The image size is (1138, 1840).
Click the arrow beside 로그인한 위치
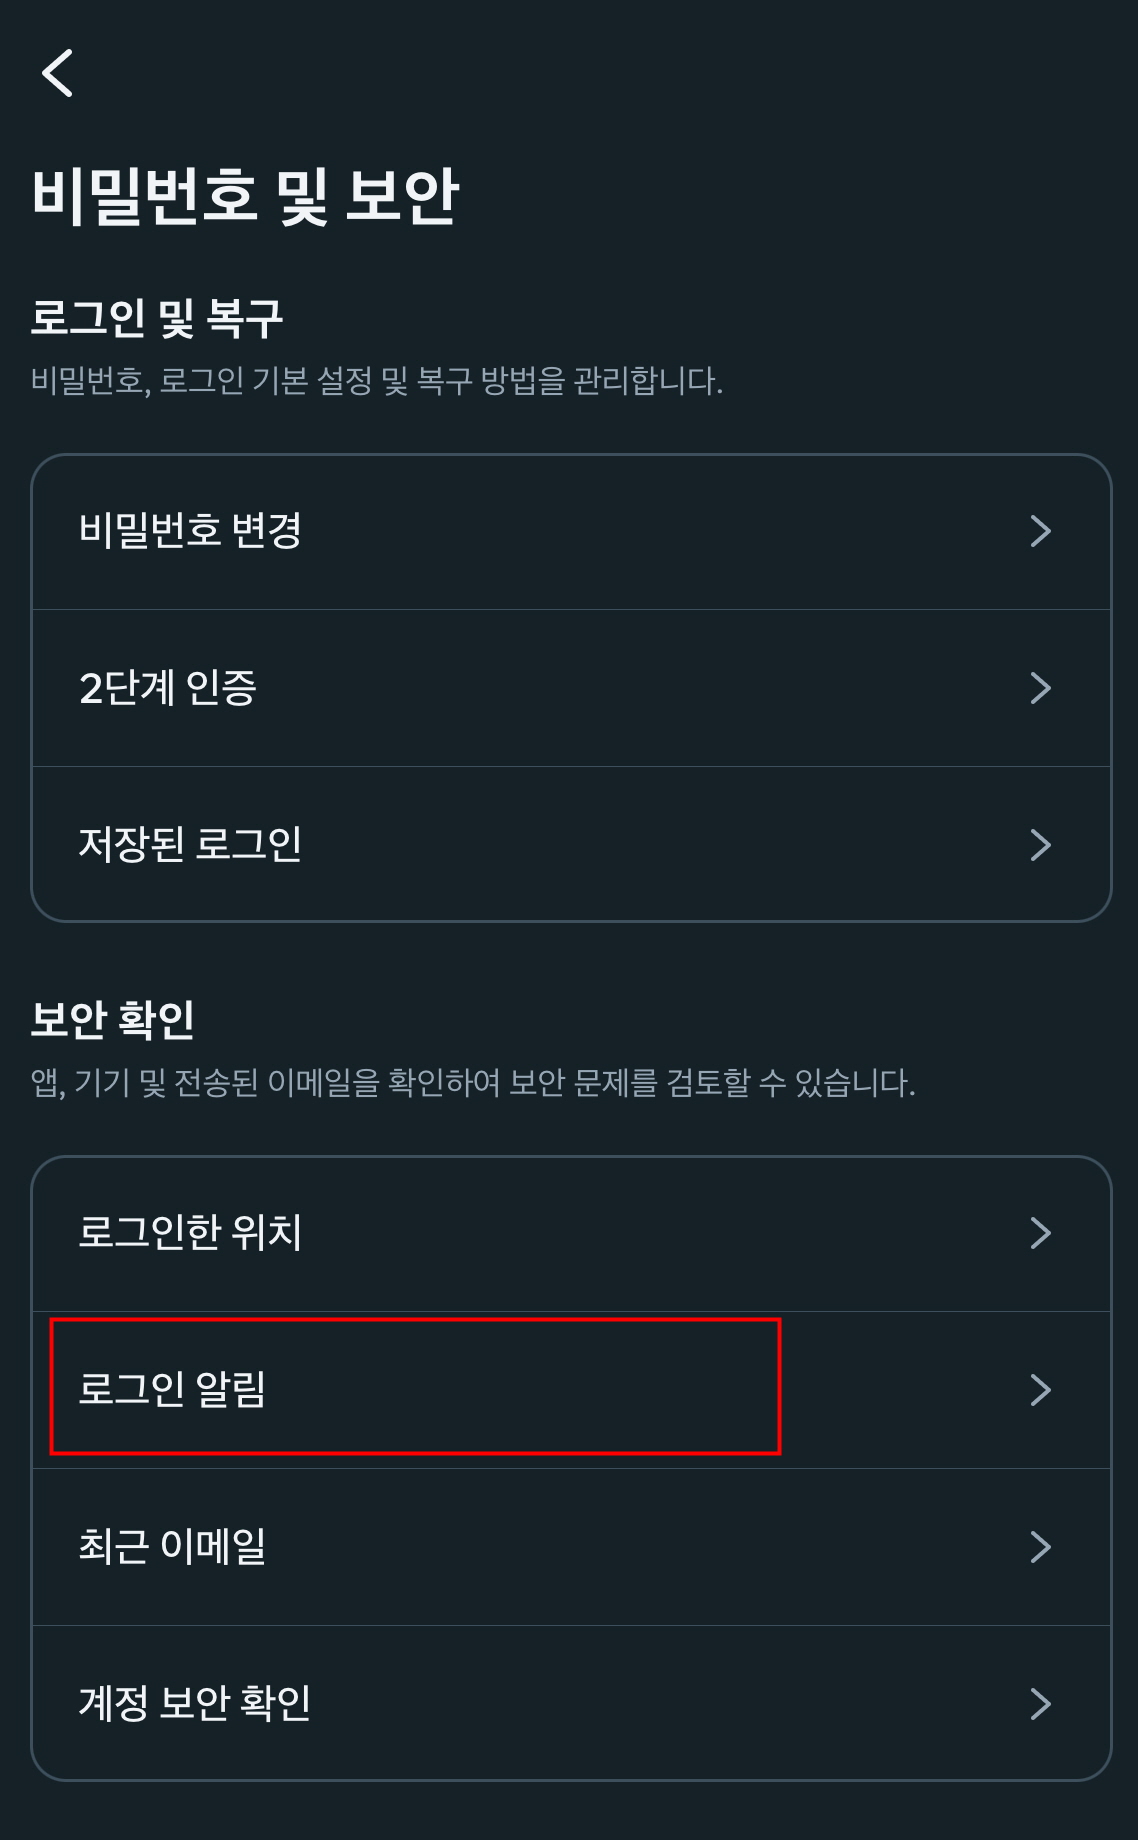point(1041,1234)
